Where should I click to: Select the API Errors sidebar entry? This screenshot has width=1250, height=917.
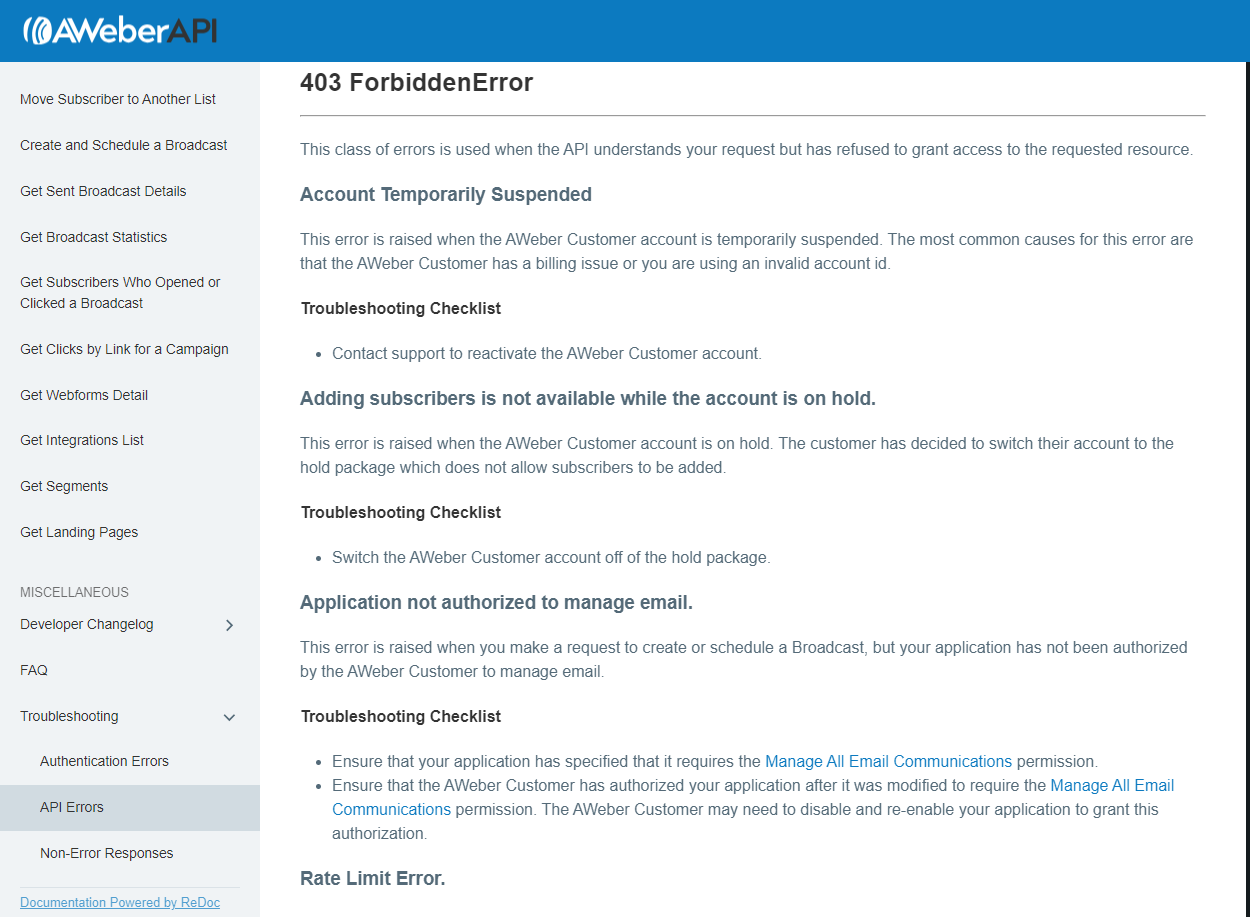point(130,807)
